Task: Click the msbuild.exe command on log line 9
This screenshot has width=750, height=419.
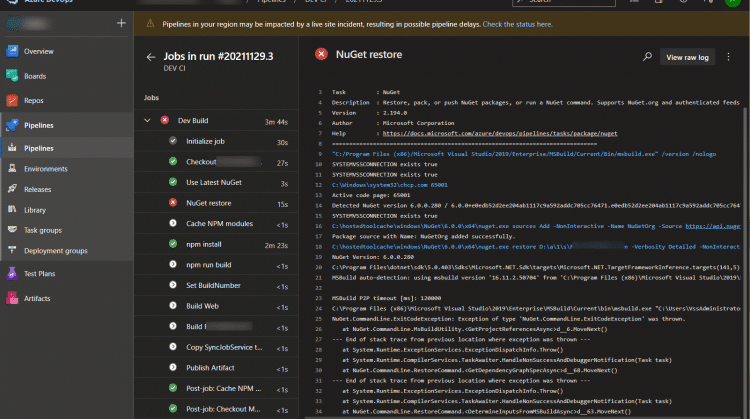Action: pyautogui.click(x=524, y=154)
